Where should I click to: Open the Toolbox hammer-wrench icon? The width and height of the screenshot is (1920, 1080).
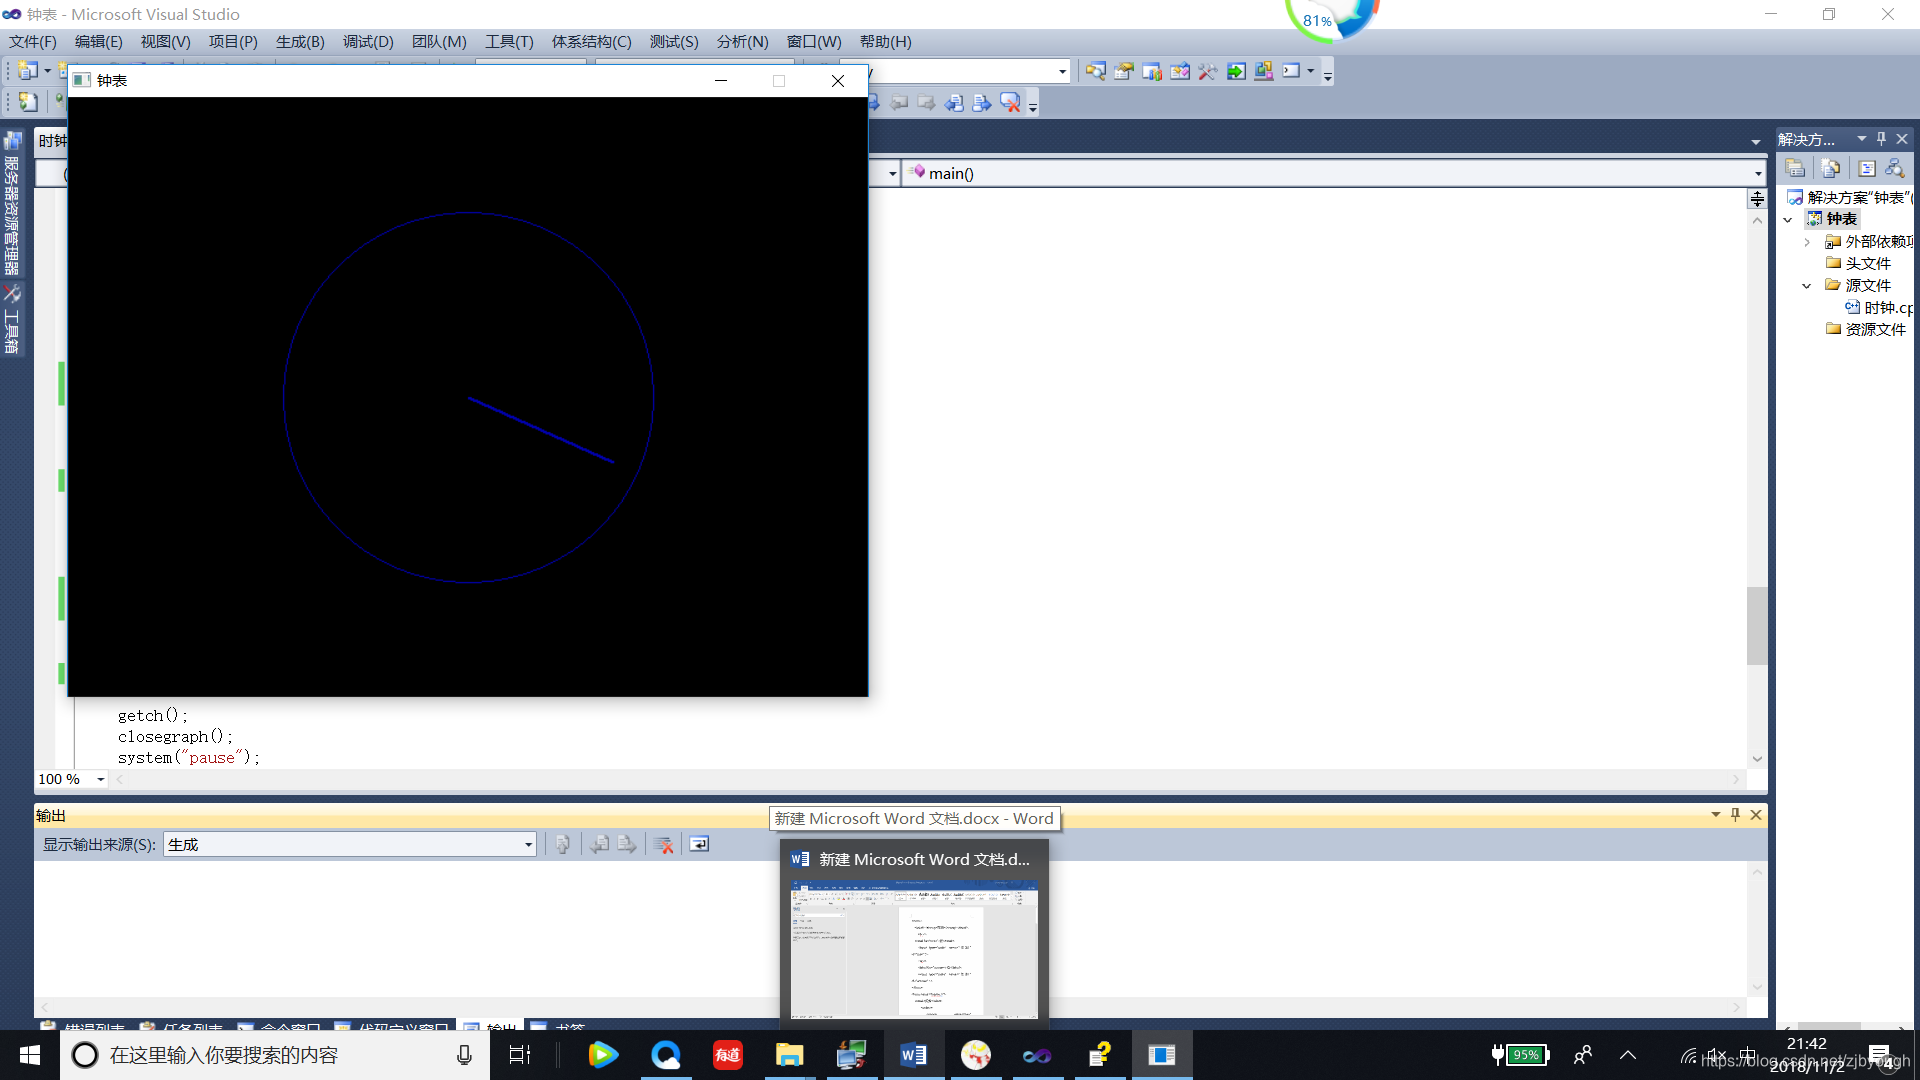[x=1207, y=71]
